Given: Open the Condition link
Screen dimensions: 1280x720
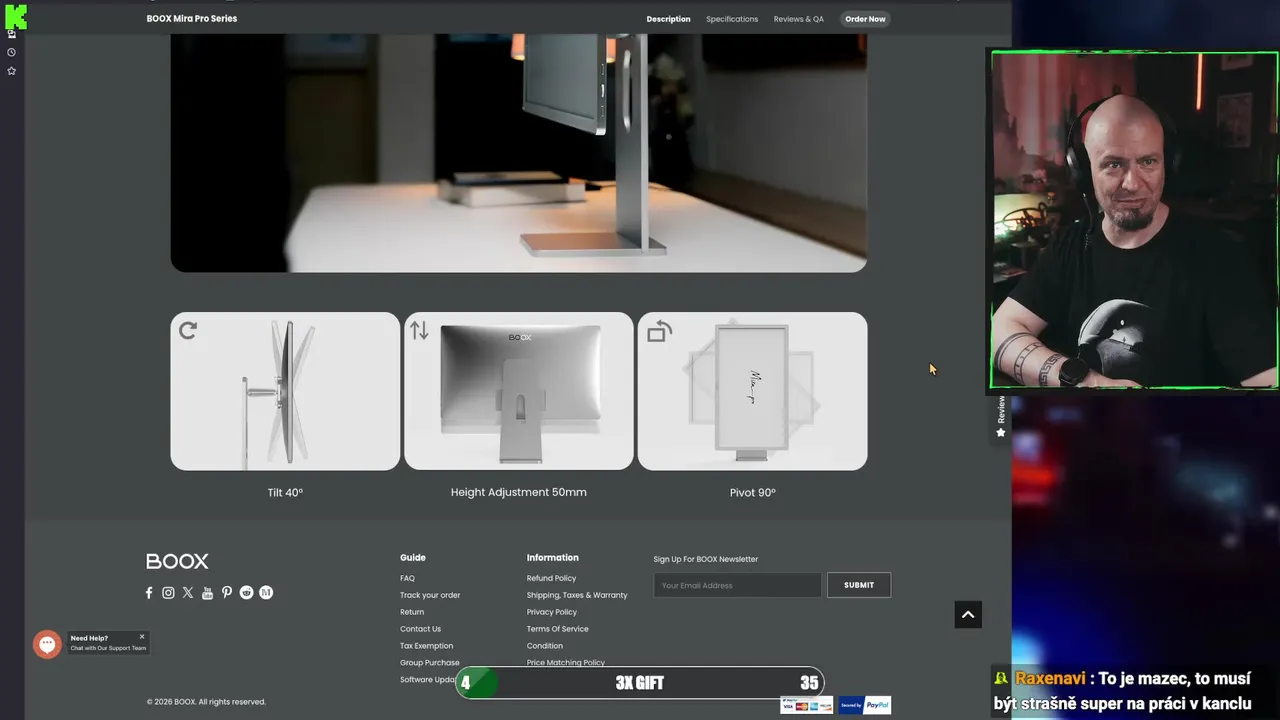Looking at the screenshot, I should coord(545,646).
